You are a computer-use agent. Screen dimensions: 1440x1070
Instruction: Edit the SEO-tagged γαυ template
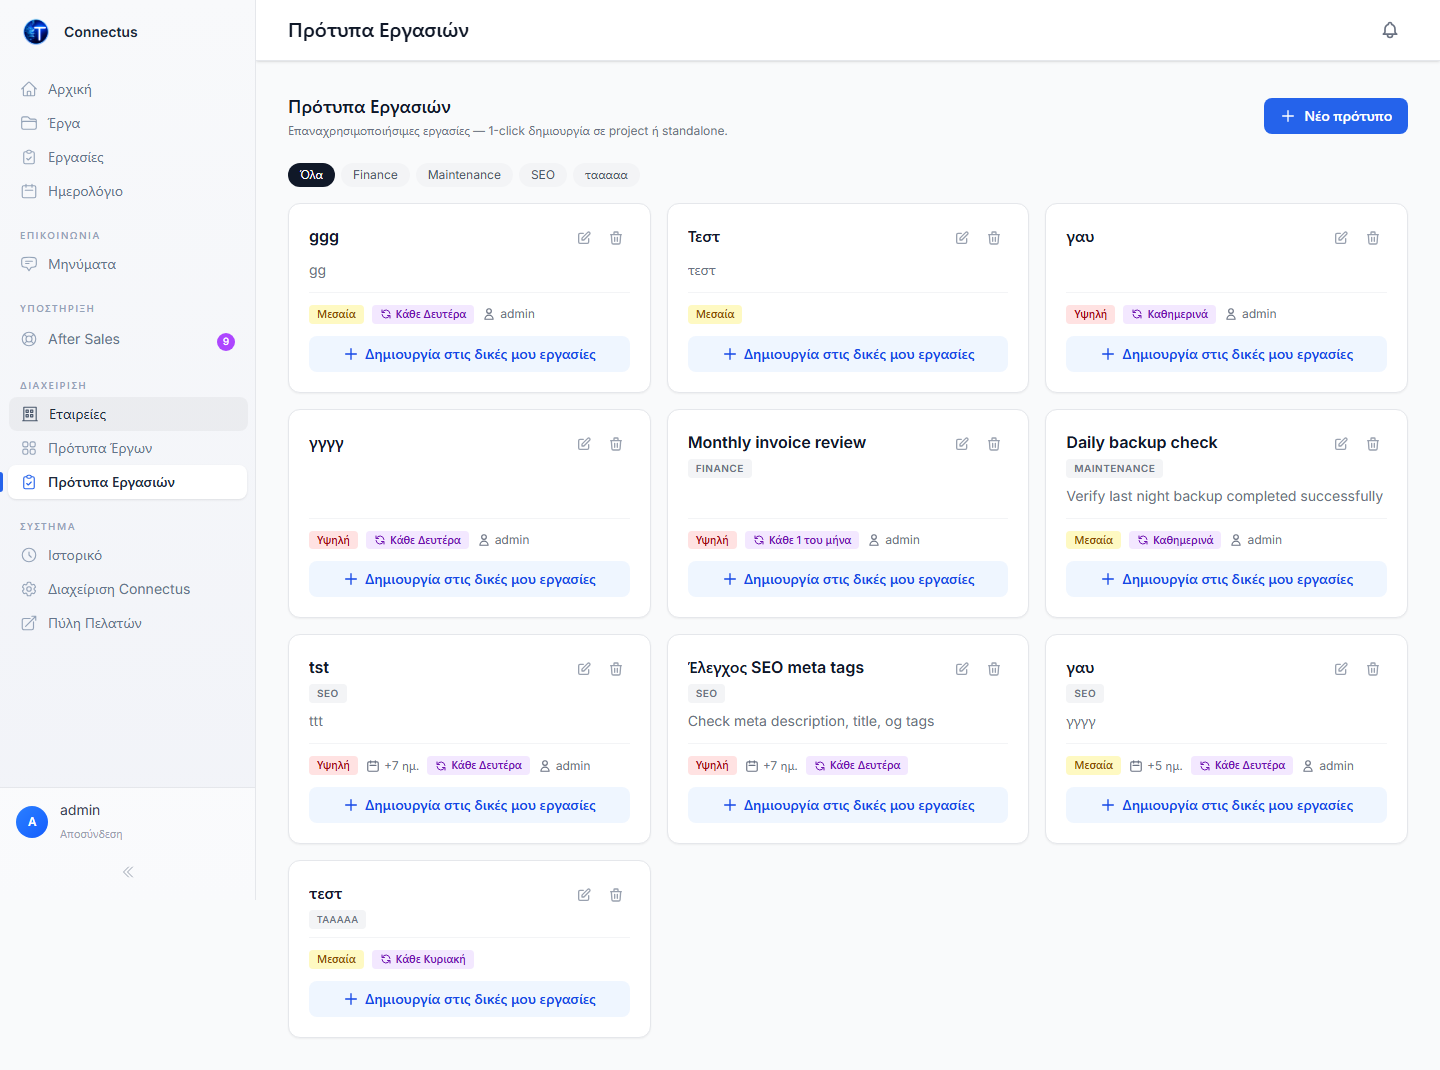point(1341,669)
